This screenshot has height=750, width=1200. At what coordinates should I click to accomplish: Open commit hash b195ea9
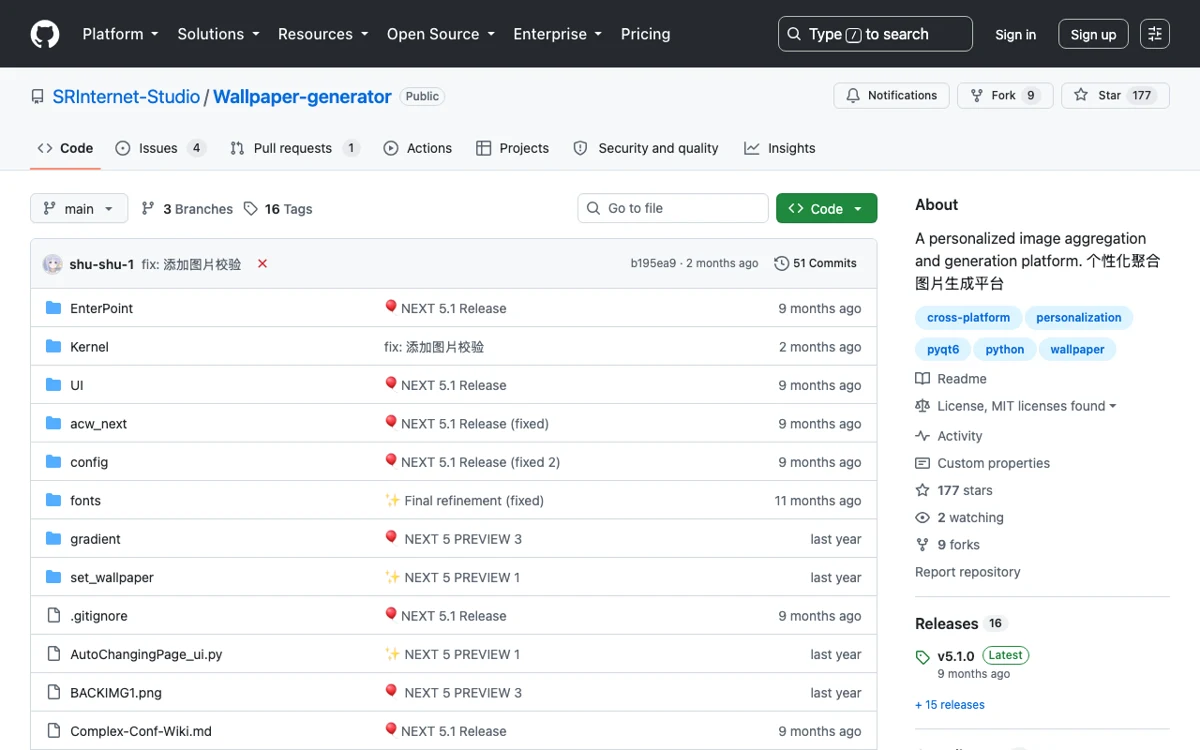tap(653, 264)
